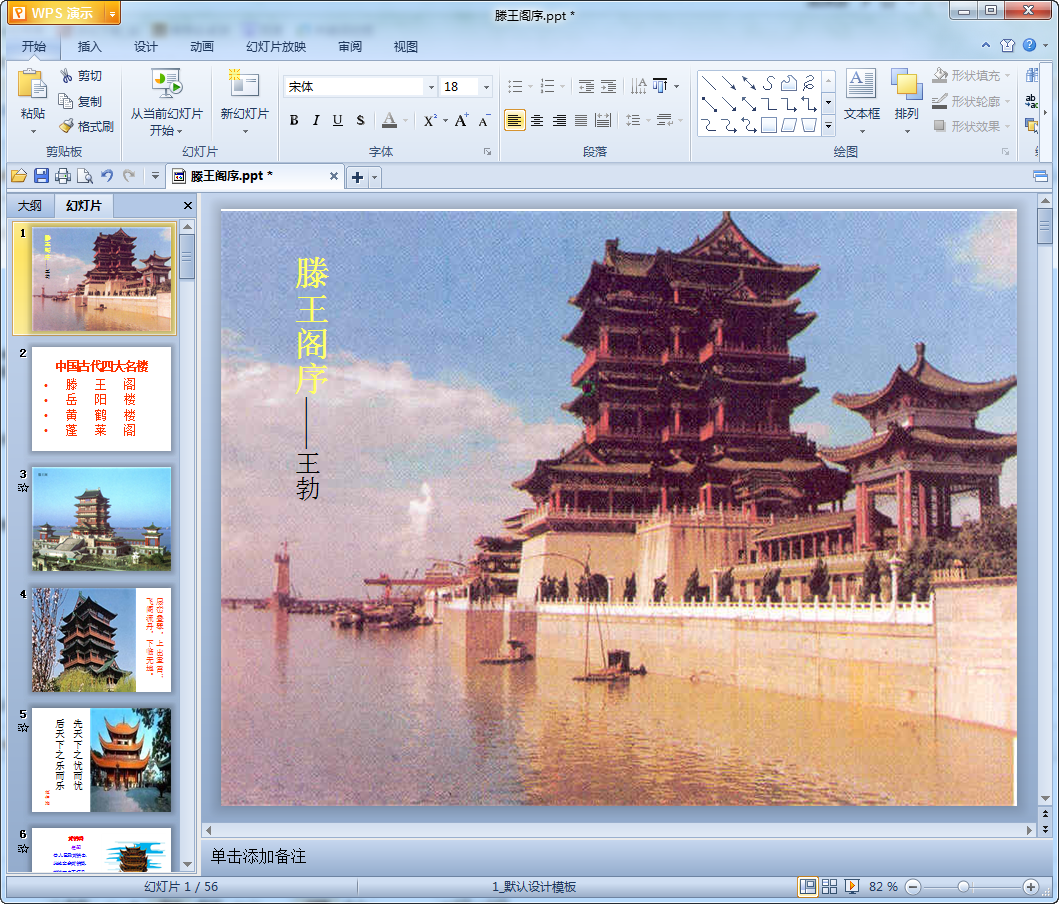Click the increase font size icon
The height and width of the screenshot is (904, 1059).
(x=461, y=120)
